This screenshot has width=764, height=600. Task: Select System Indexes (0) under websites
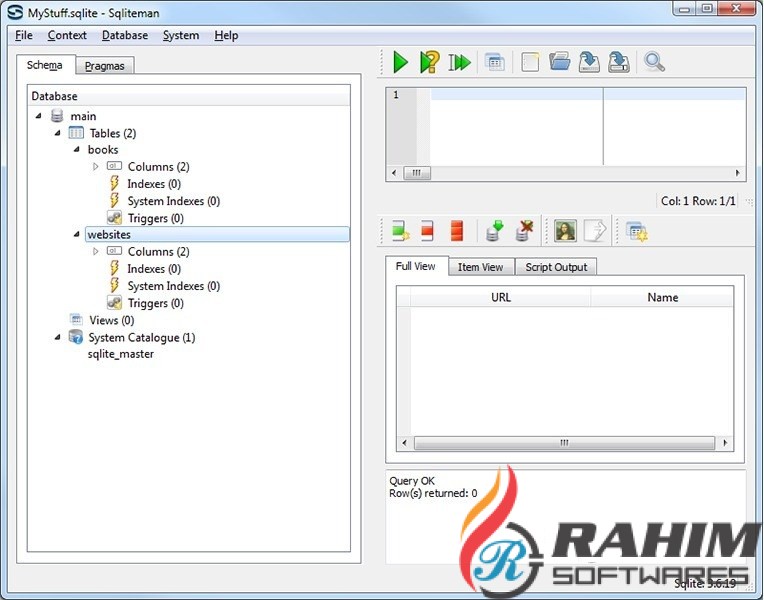pyautogui.click(x=173, y=286)
